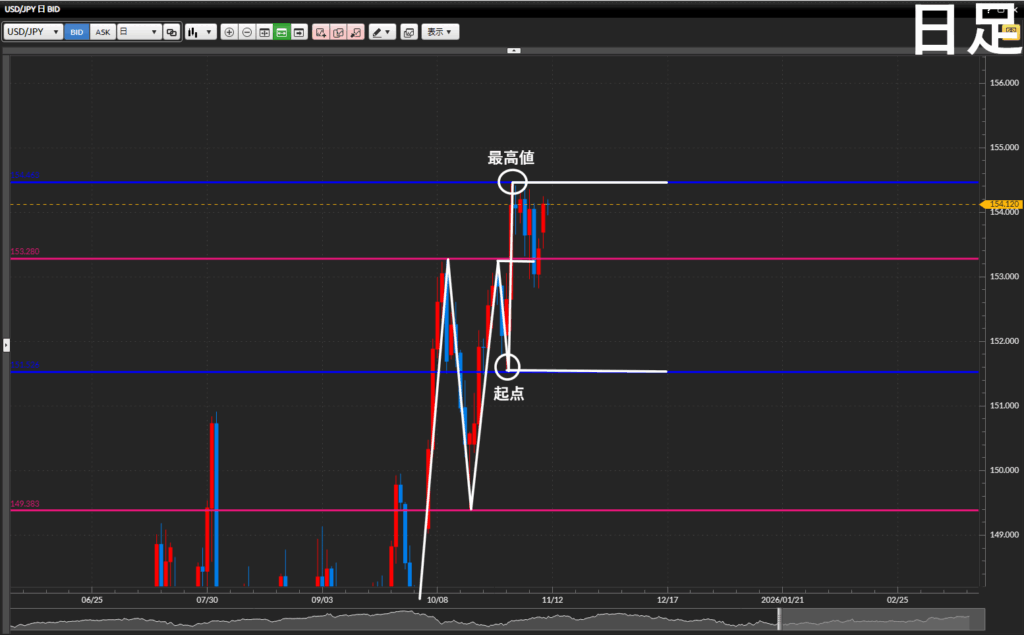Viewport: 1024px width, 635px height.
Task: Open the chart template icon
Action: [408, 32]
